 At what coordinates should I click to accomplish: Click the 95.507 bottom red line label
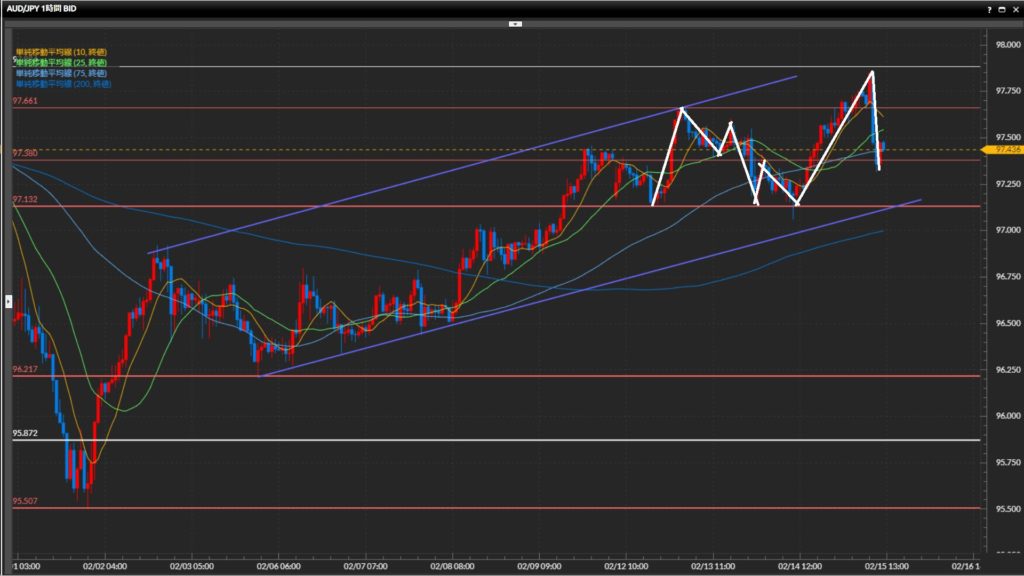[x=25, y=501]
